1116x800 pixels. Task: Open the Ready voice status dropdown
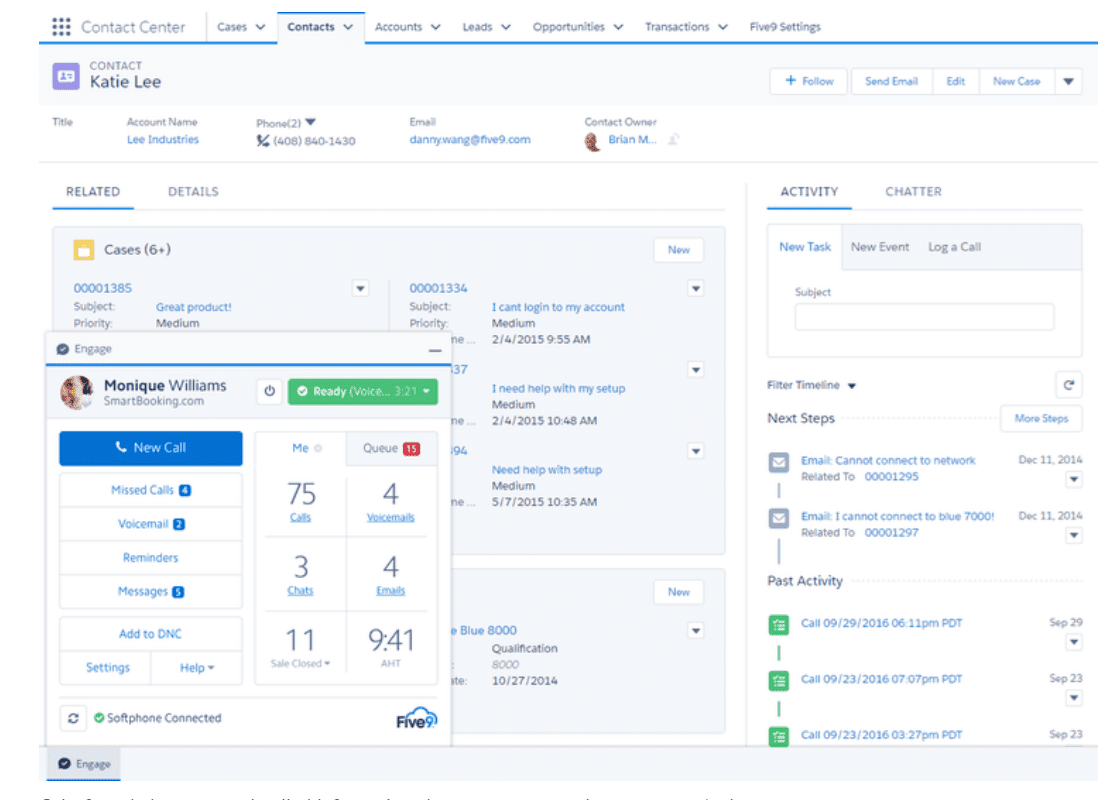424,391
